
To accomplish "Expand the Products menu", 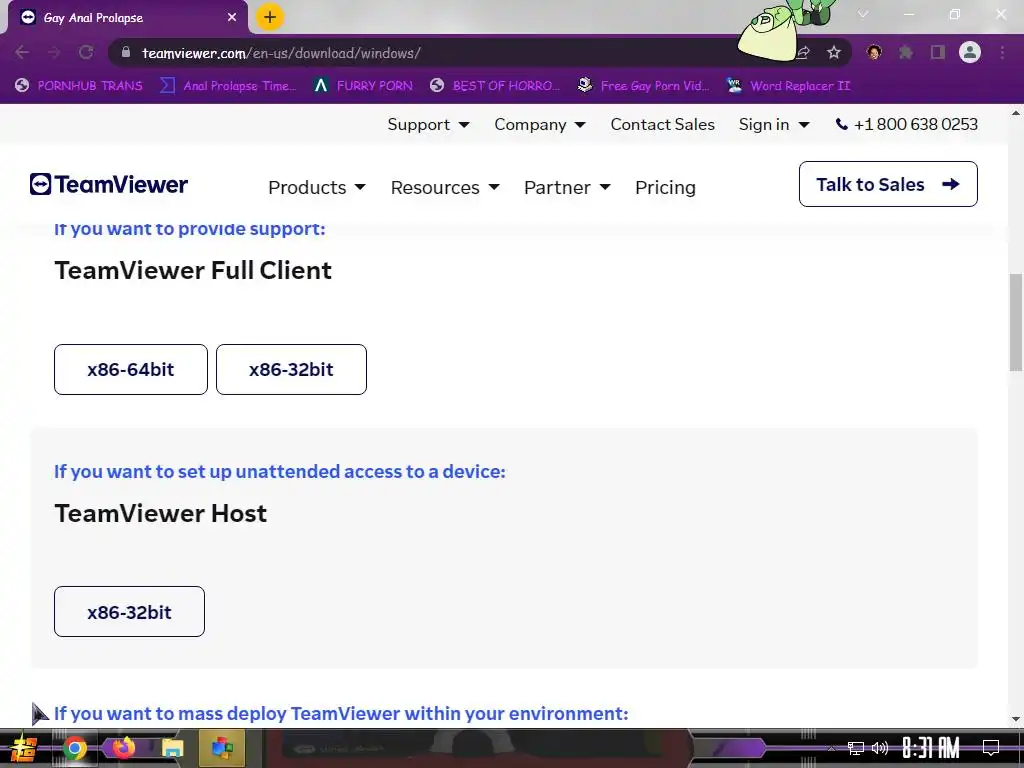I will click(x=317, y=187).
